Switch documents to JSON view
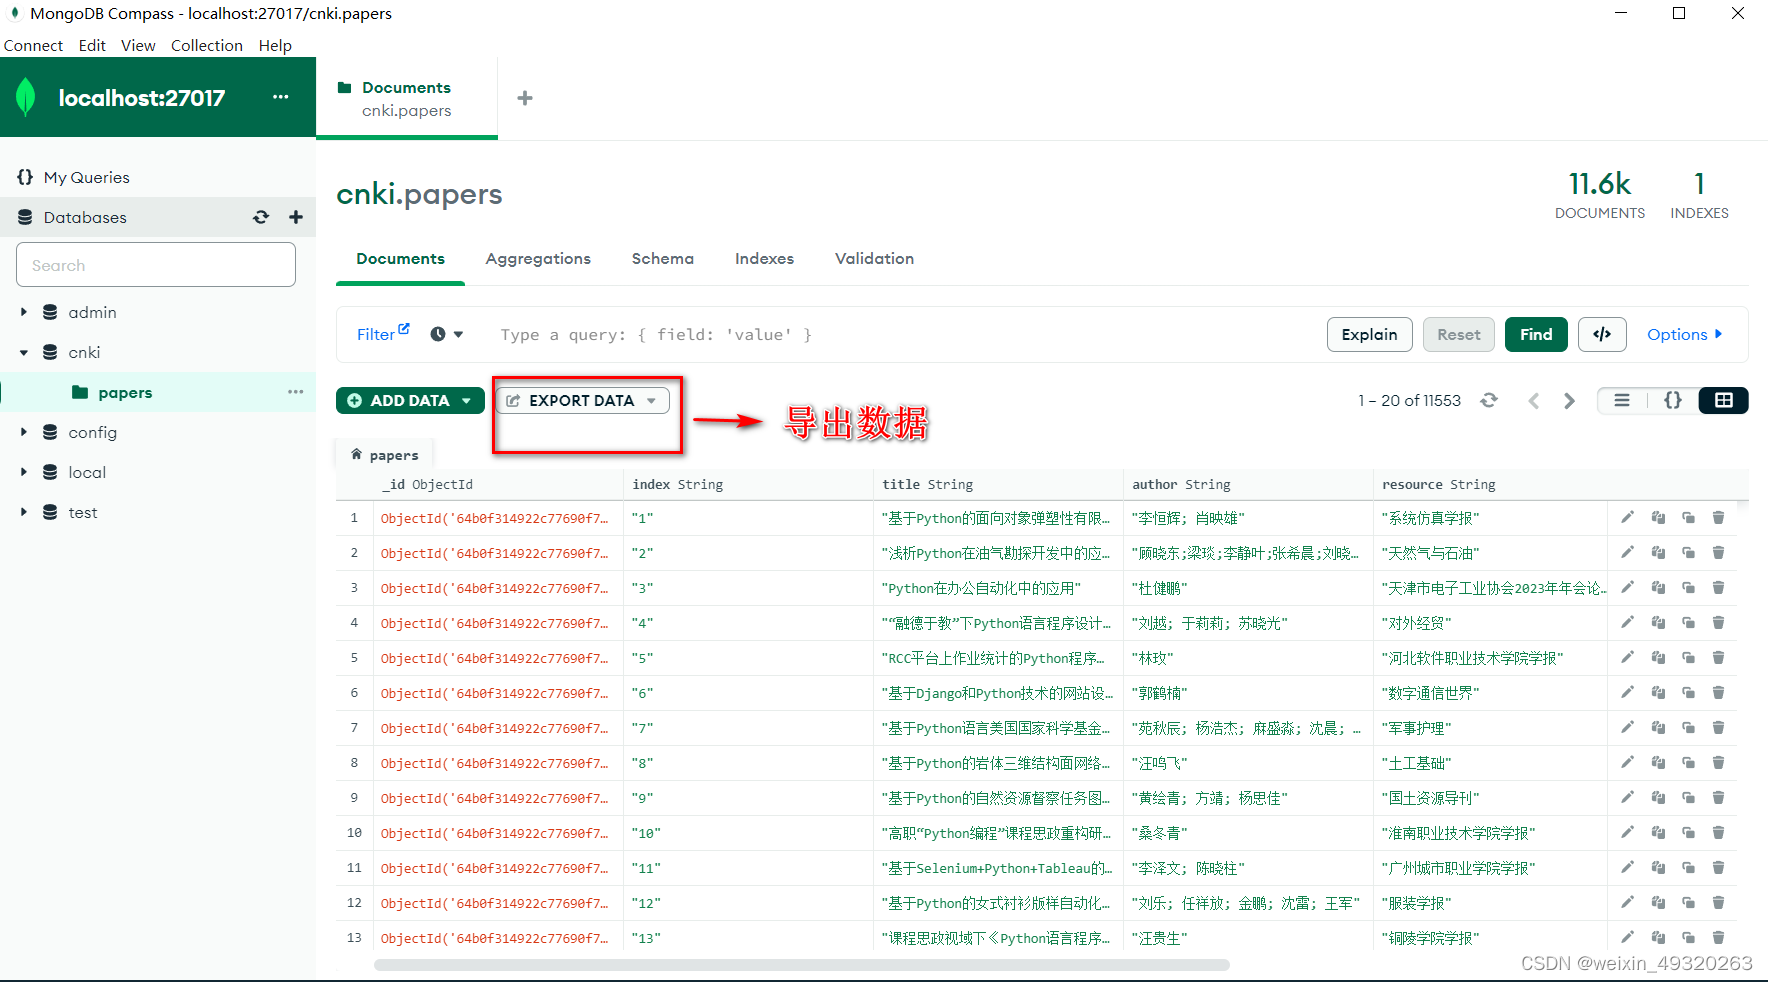The width and height of the screenshot is (1768, 982). pos(1672,400)
